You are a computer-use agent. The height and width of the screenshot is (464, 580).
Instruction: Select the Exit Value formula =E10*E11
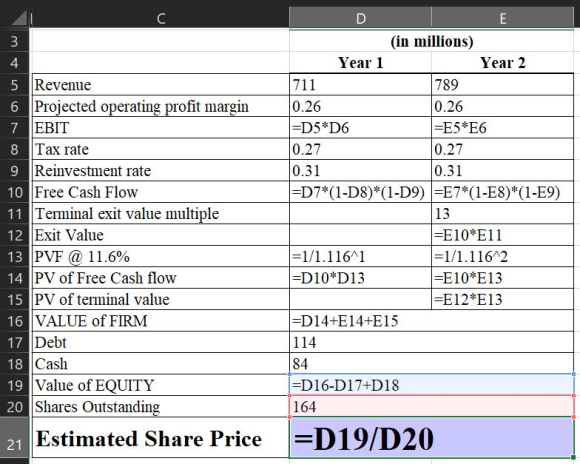click(x=503, y=235)
